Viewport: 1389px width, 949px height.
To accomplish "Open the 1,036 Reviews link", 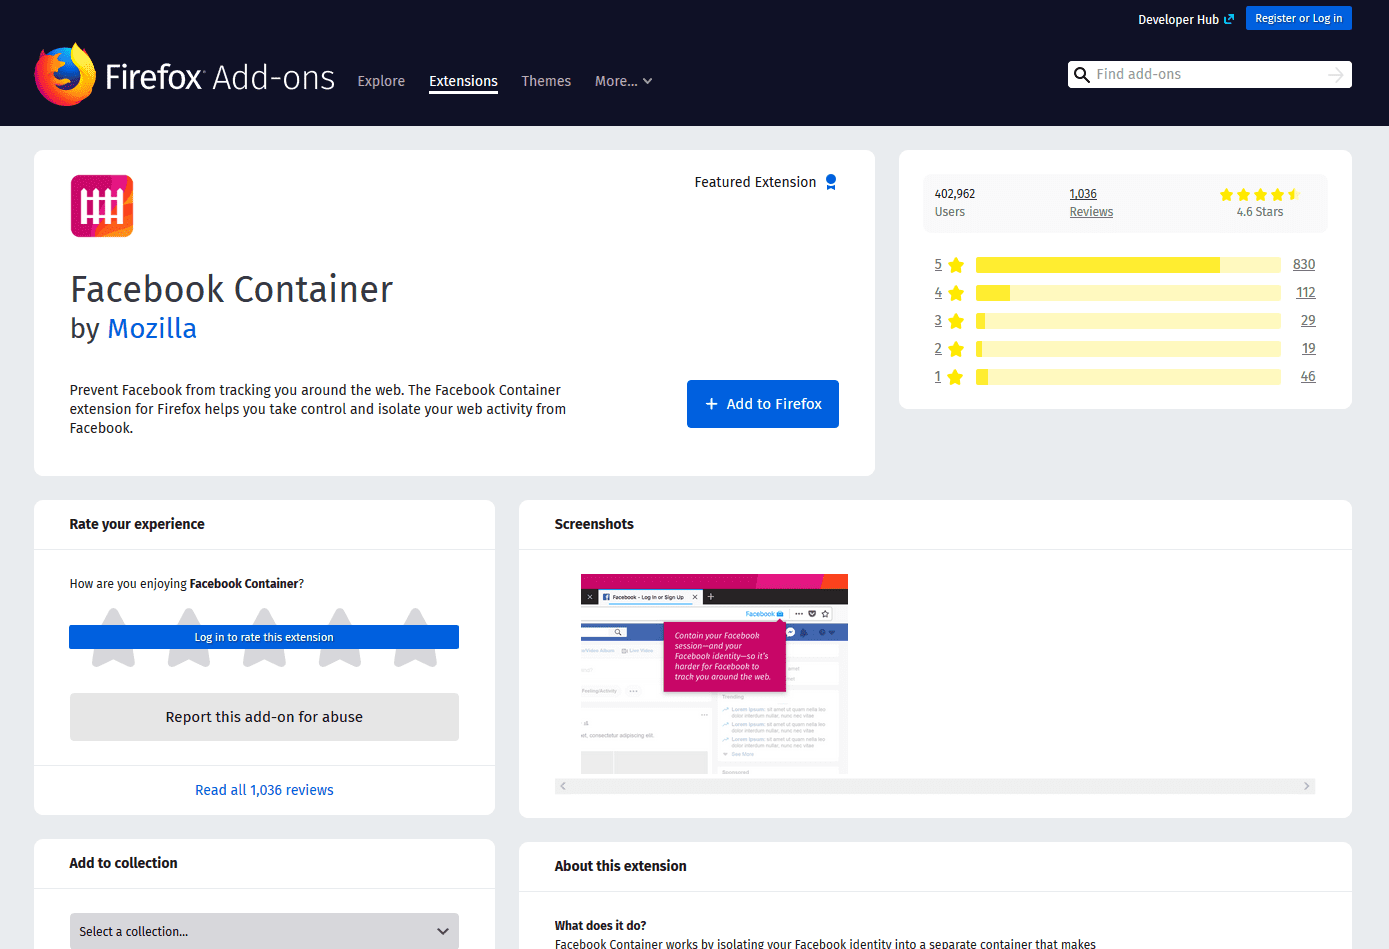I will [x=1091, y=203].
